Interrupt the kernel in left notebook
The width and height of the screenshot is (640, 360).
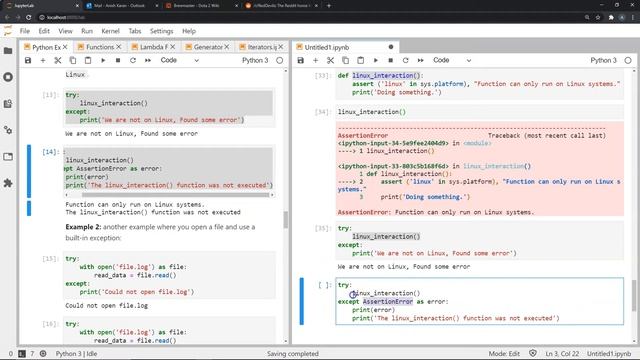click(x=118, y=60)
